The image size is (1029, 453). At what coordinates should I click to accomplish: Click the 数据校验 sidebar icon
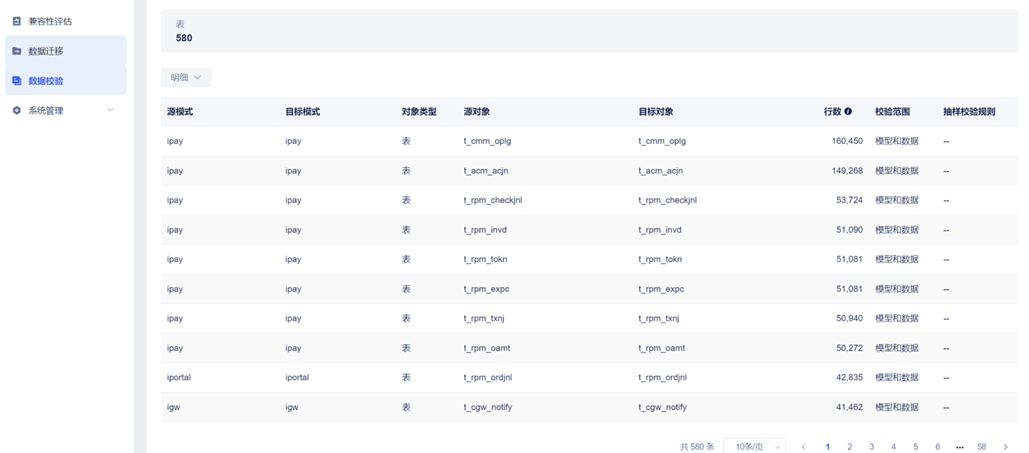(x=17, y=81)
